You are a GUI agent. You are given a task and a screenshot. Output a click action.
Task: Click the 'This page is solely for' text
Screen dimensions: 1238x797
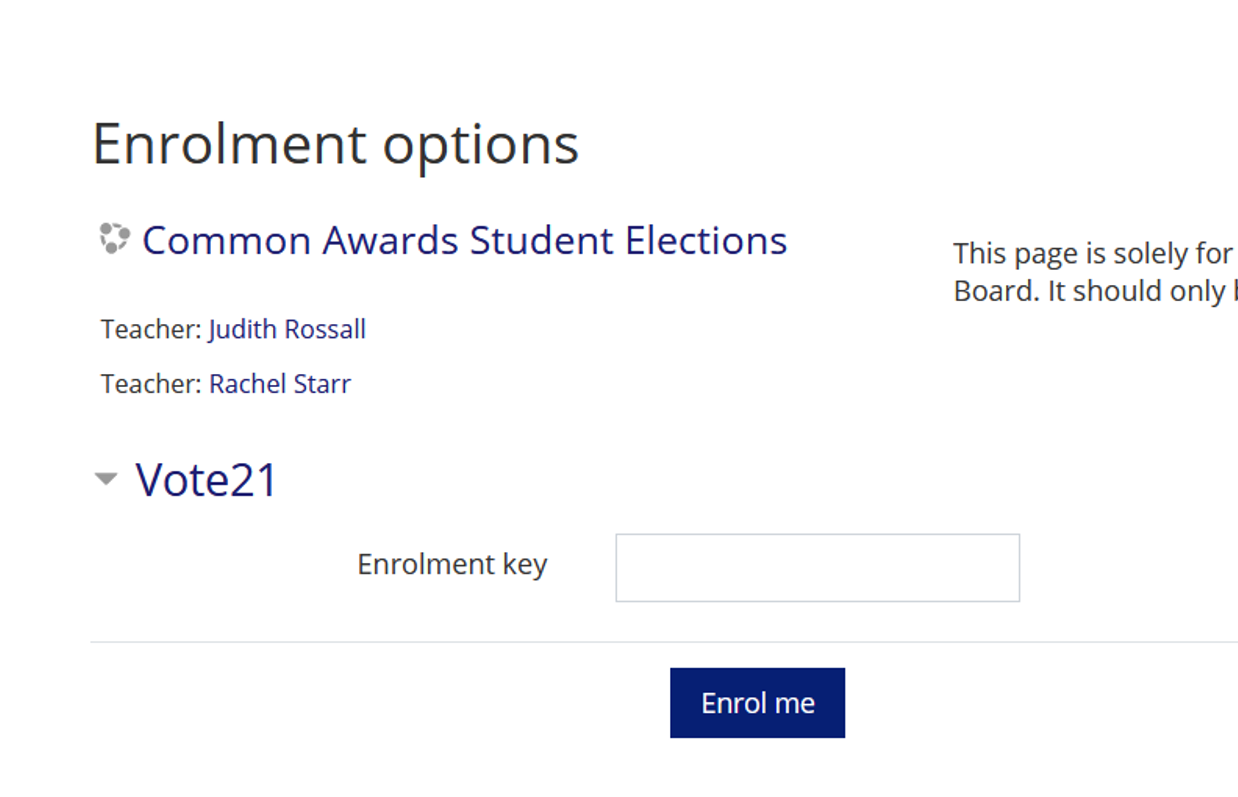pyautogui.click(x=1093, y=254)
